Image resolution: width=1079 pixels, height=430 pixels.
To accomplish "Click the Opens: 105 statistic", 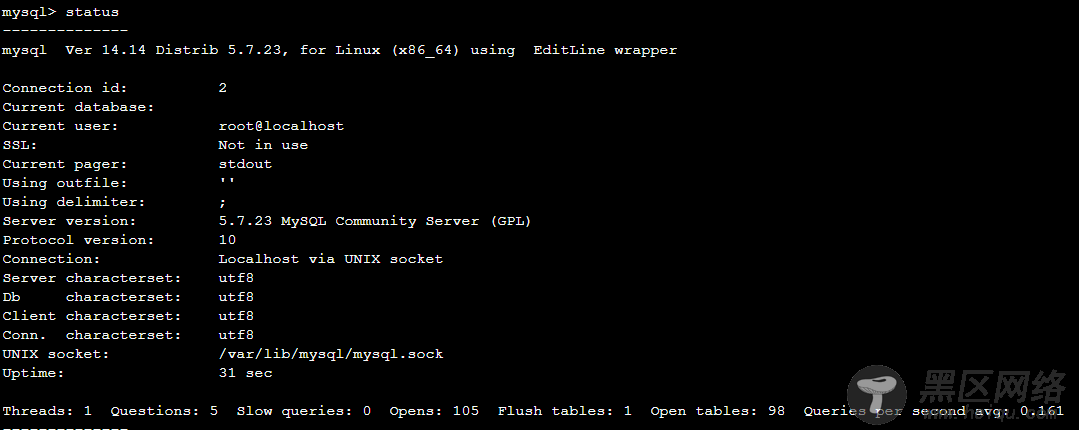I will [x=434, y=411].
